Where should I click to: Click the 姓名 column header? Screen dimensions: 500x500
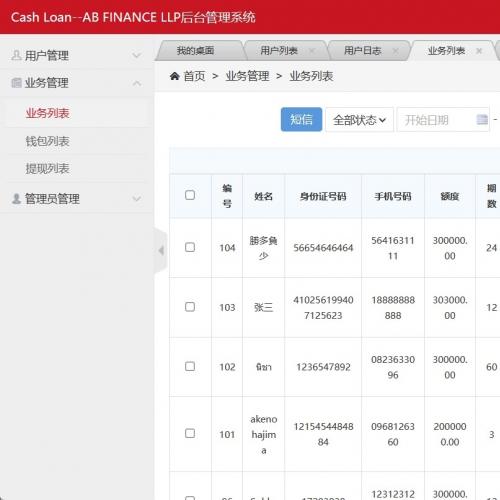[x=263, y=196]
